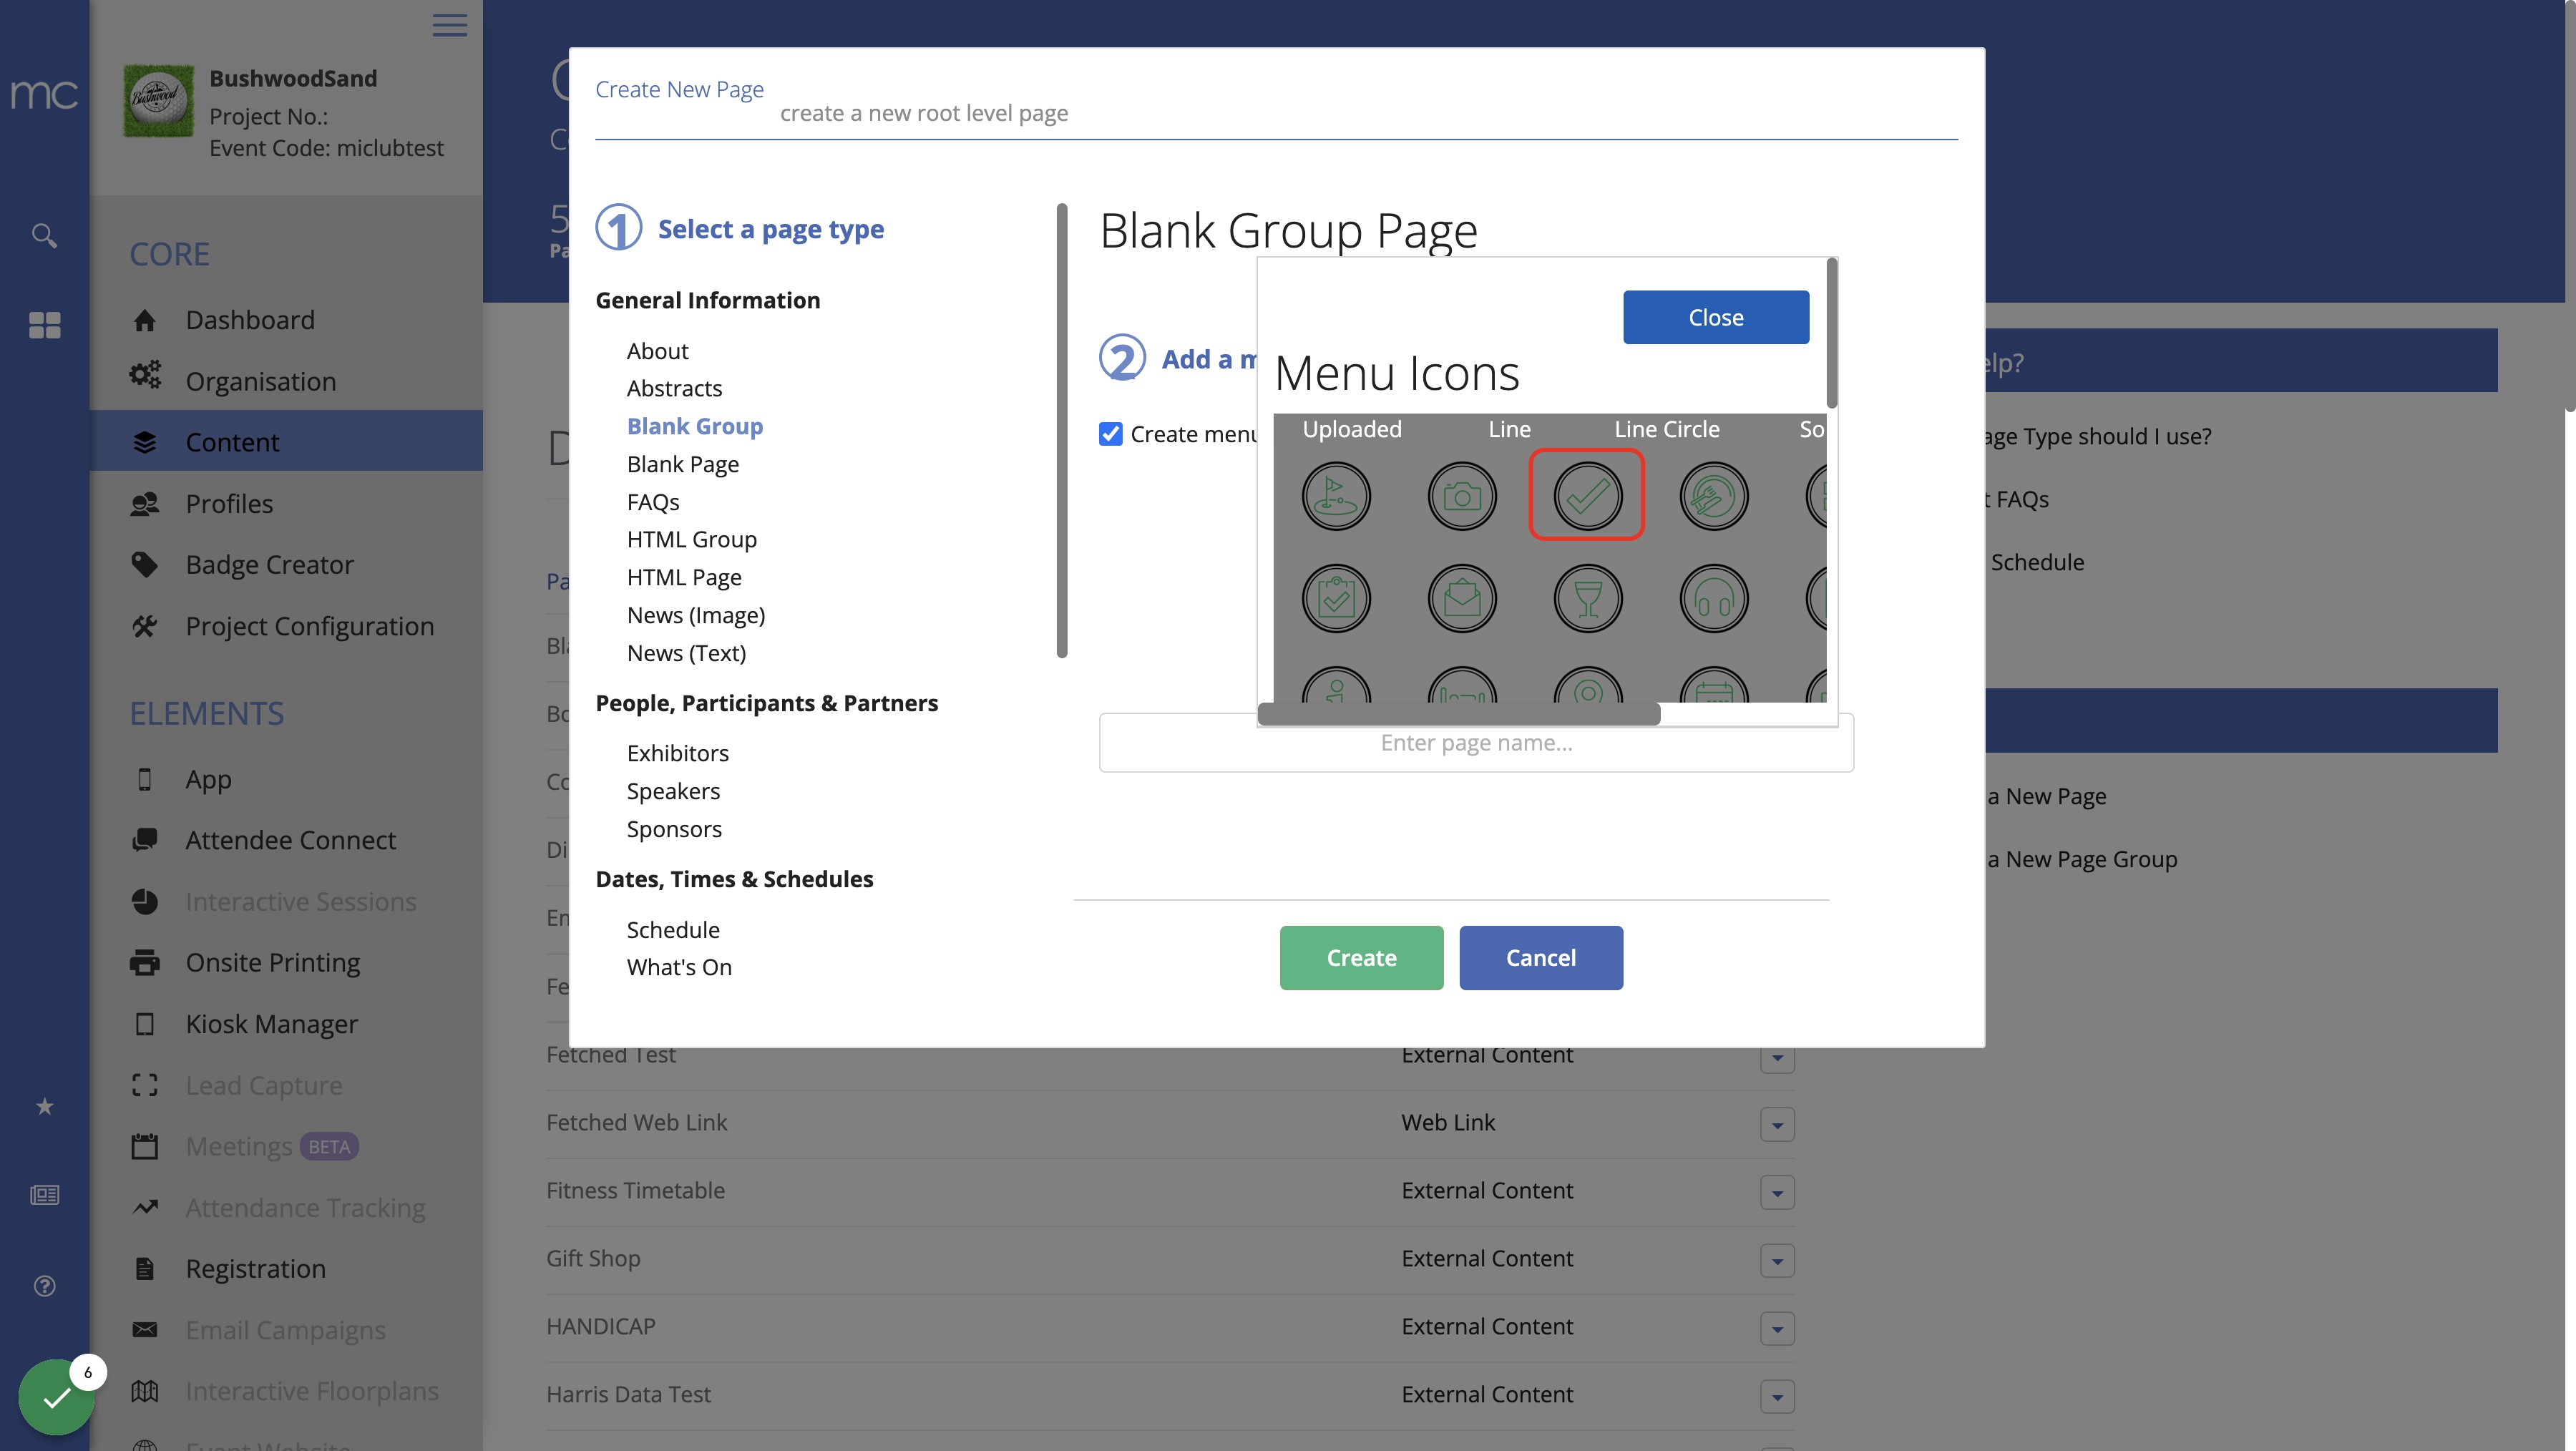The width and height of the screenshot is (2576, 1451).
Task: Select the What's On page type
Action: coord(678,967)
